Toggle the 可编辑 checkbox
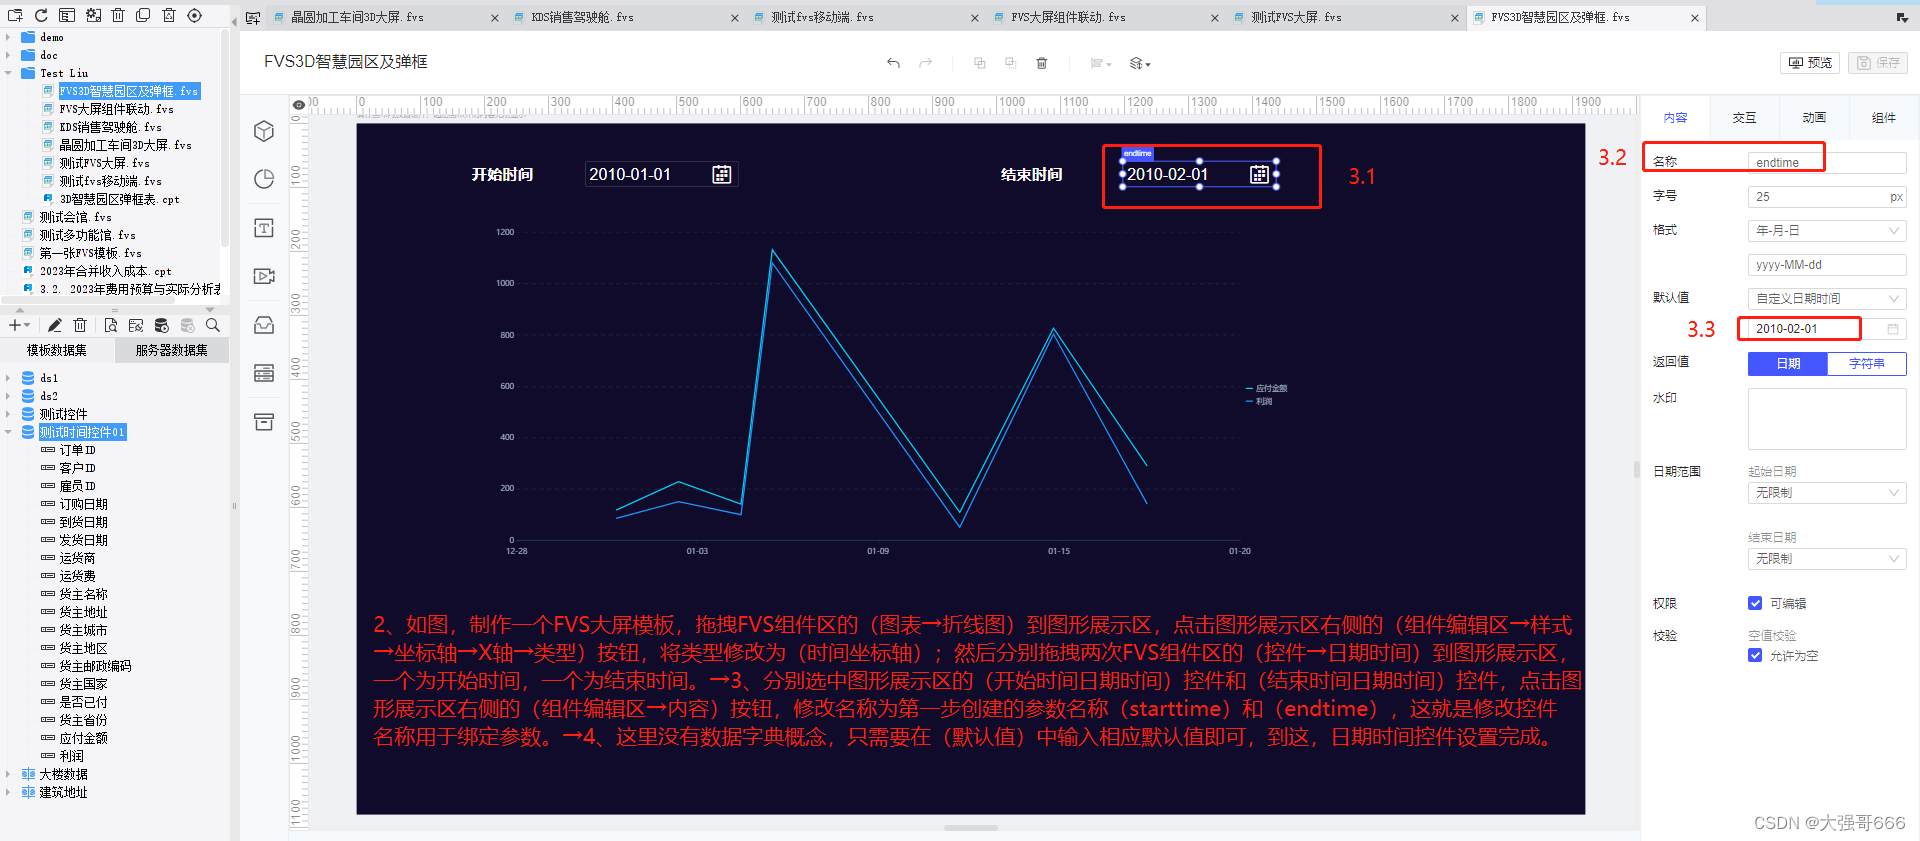Viewport: 1920px width, 841px height. [x=1754, y=603]
